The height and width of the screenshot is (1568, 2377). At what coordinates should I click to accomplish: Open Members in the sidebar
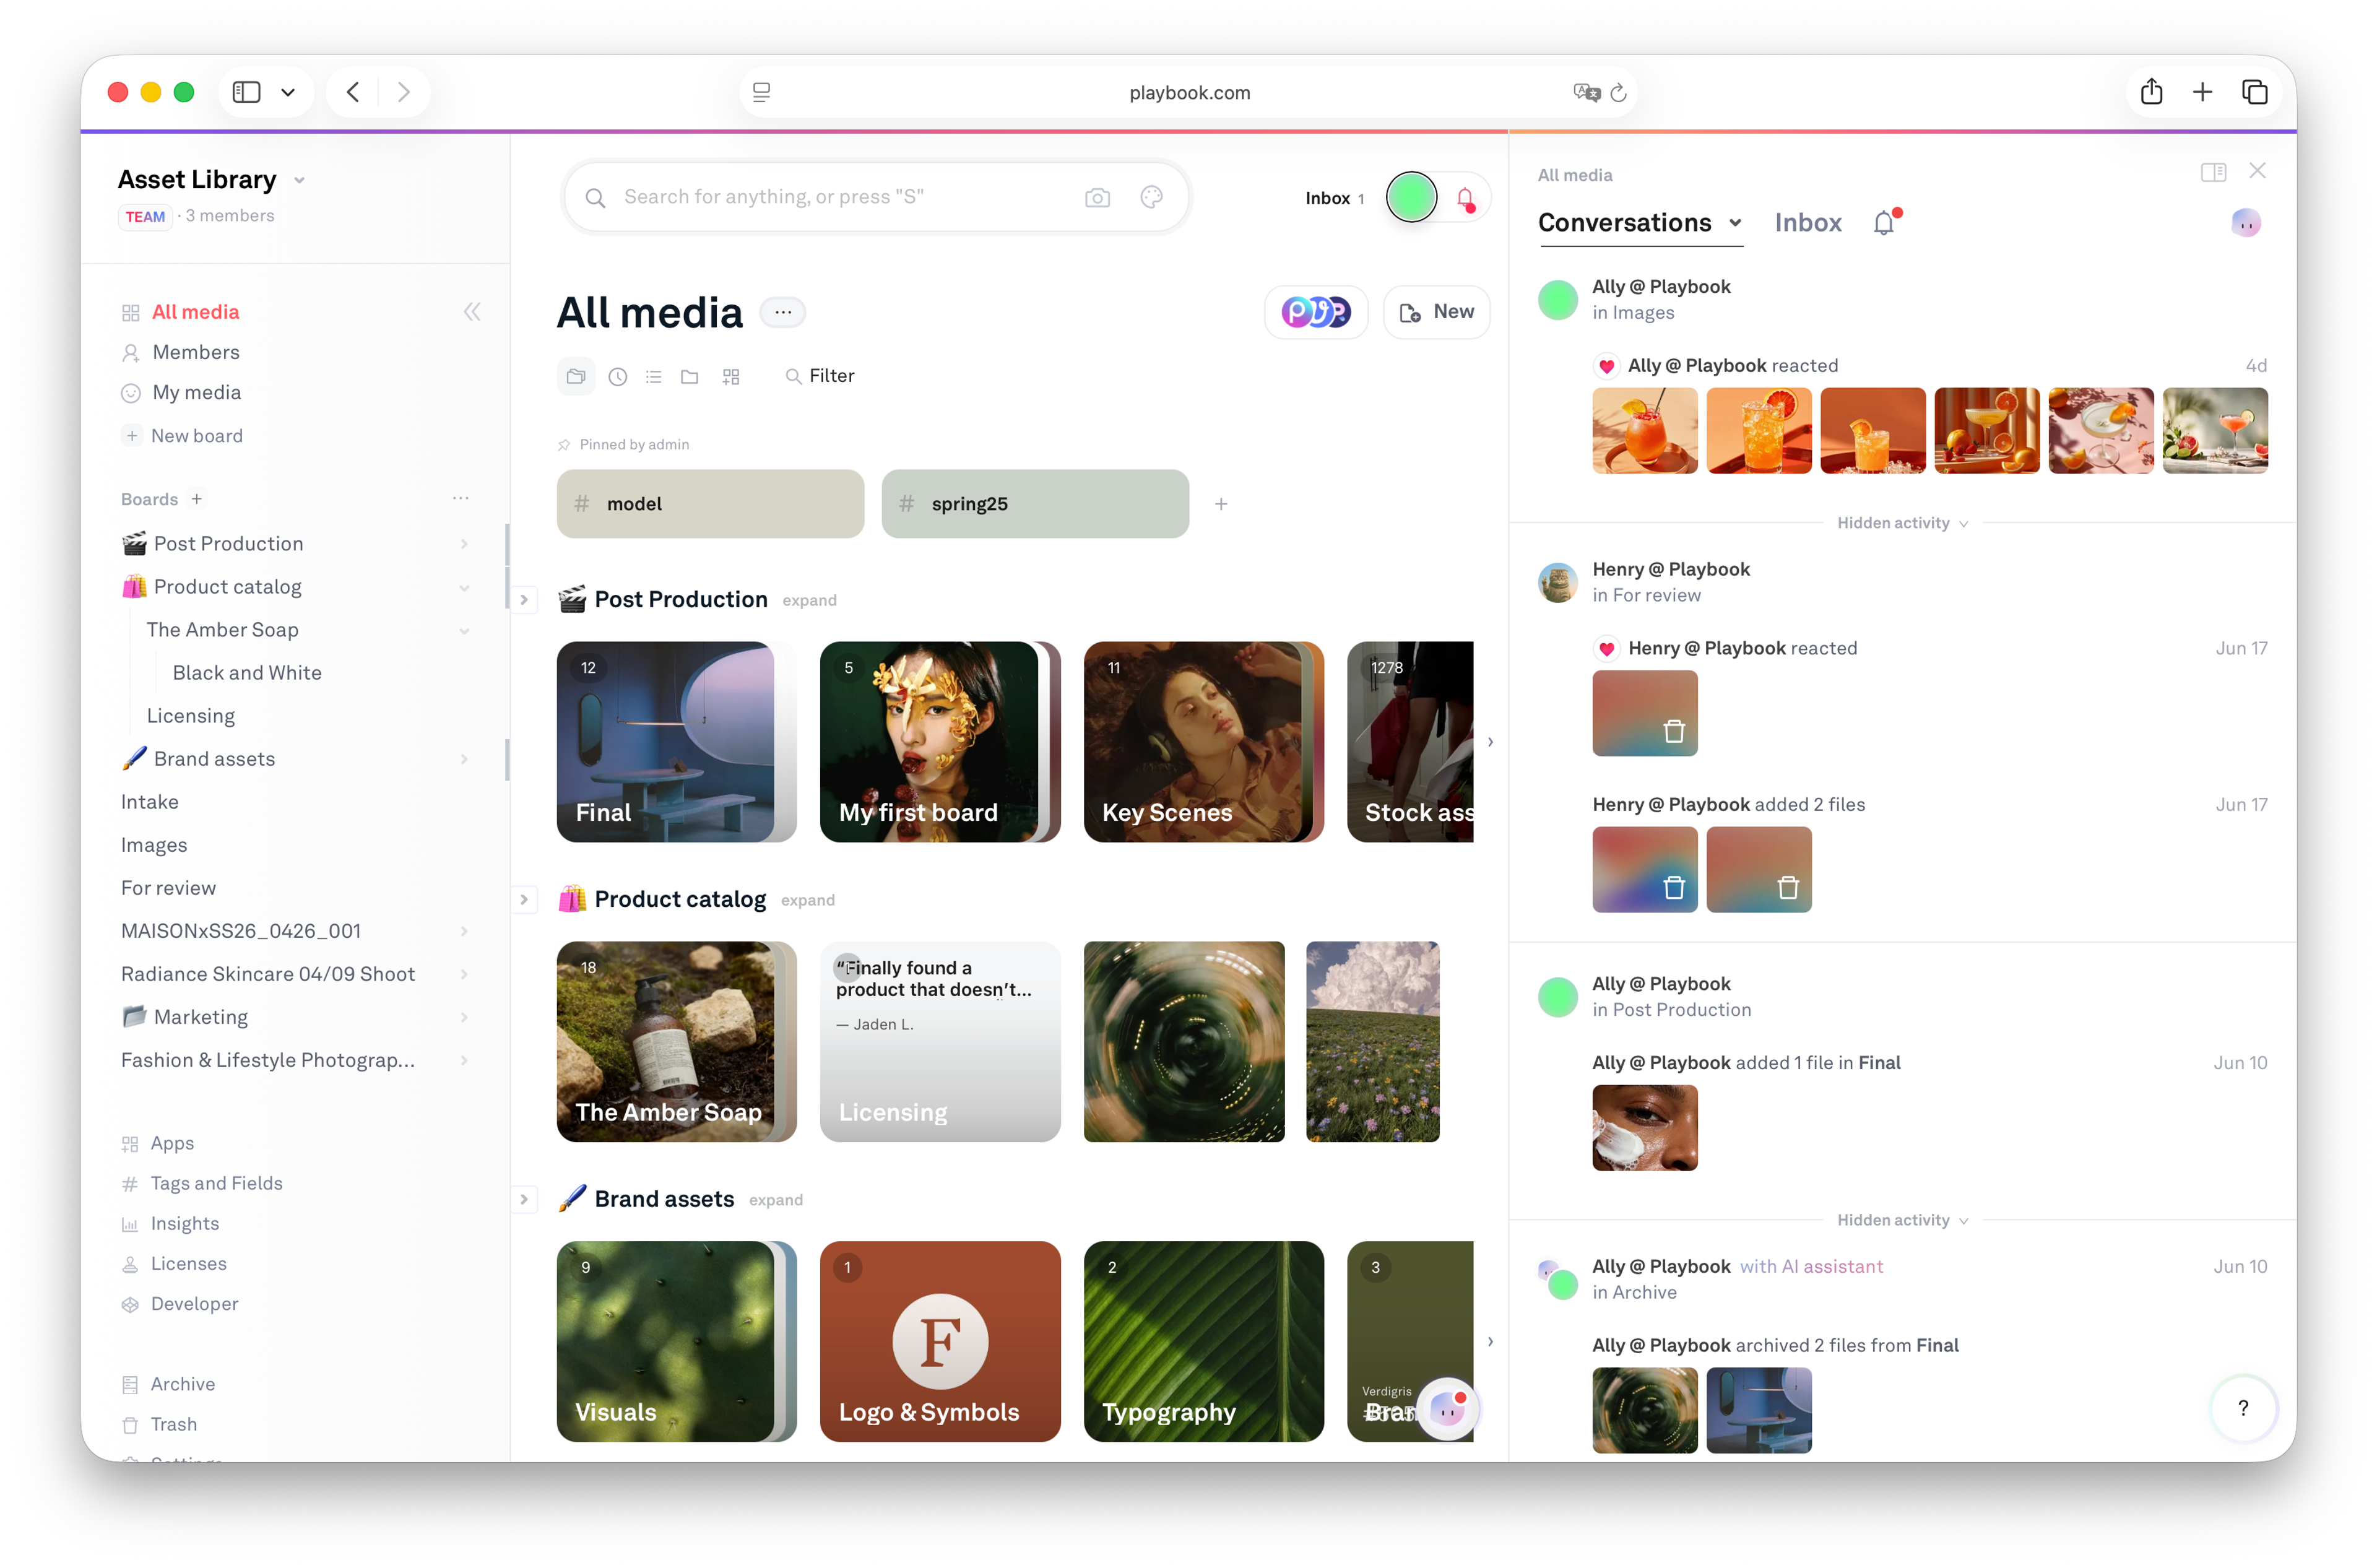coord(196,352)
